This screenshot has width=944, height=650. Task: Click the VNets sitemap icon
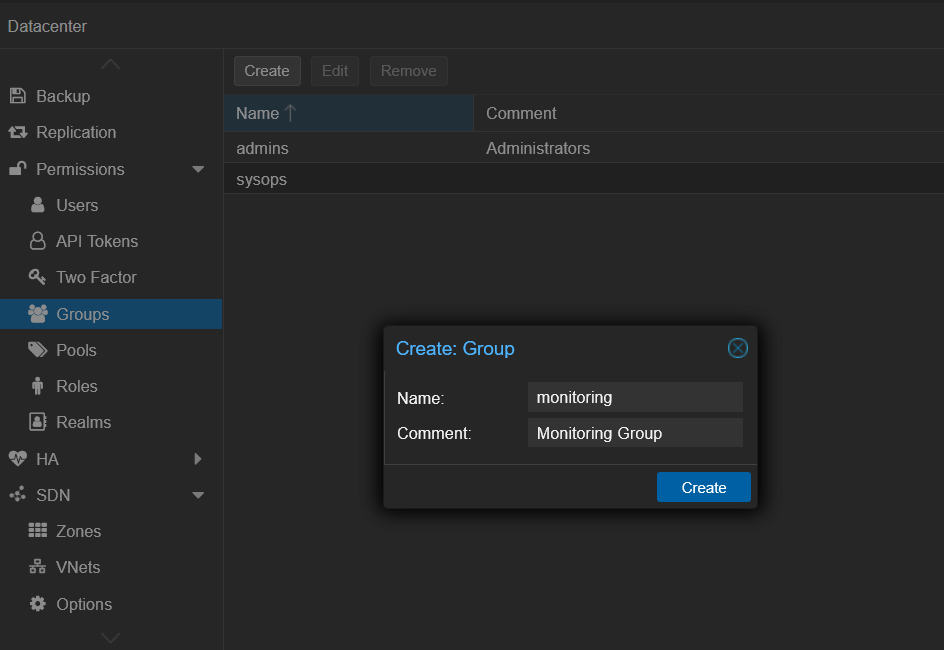(x=37, y=567)
